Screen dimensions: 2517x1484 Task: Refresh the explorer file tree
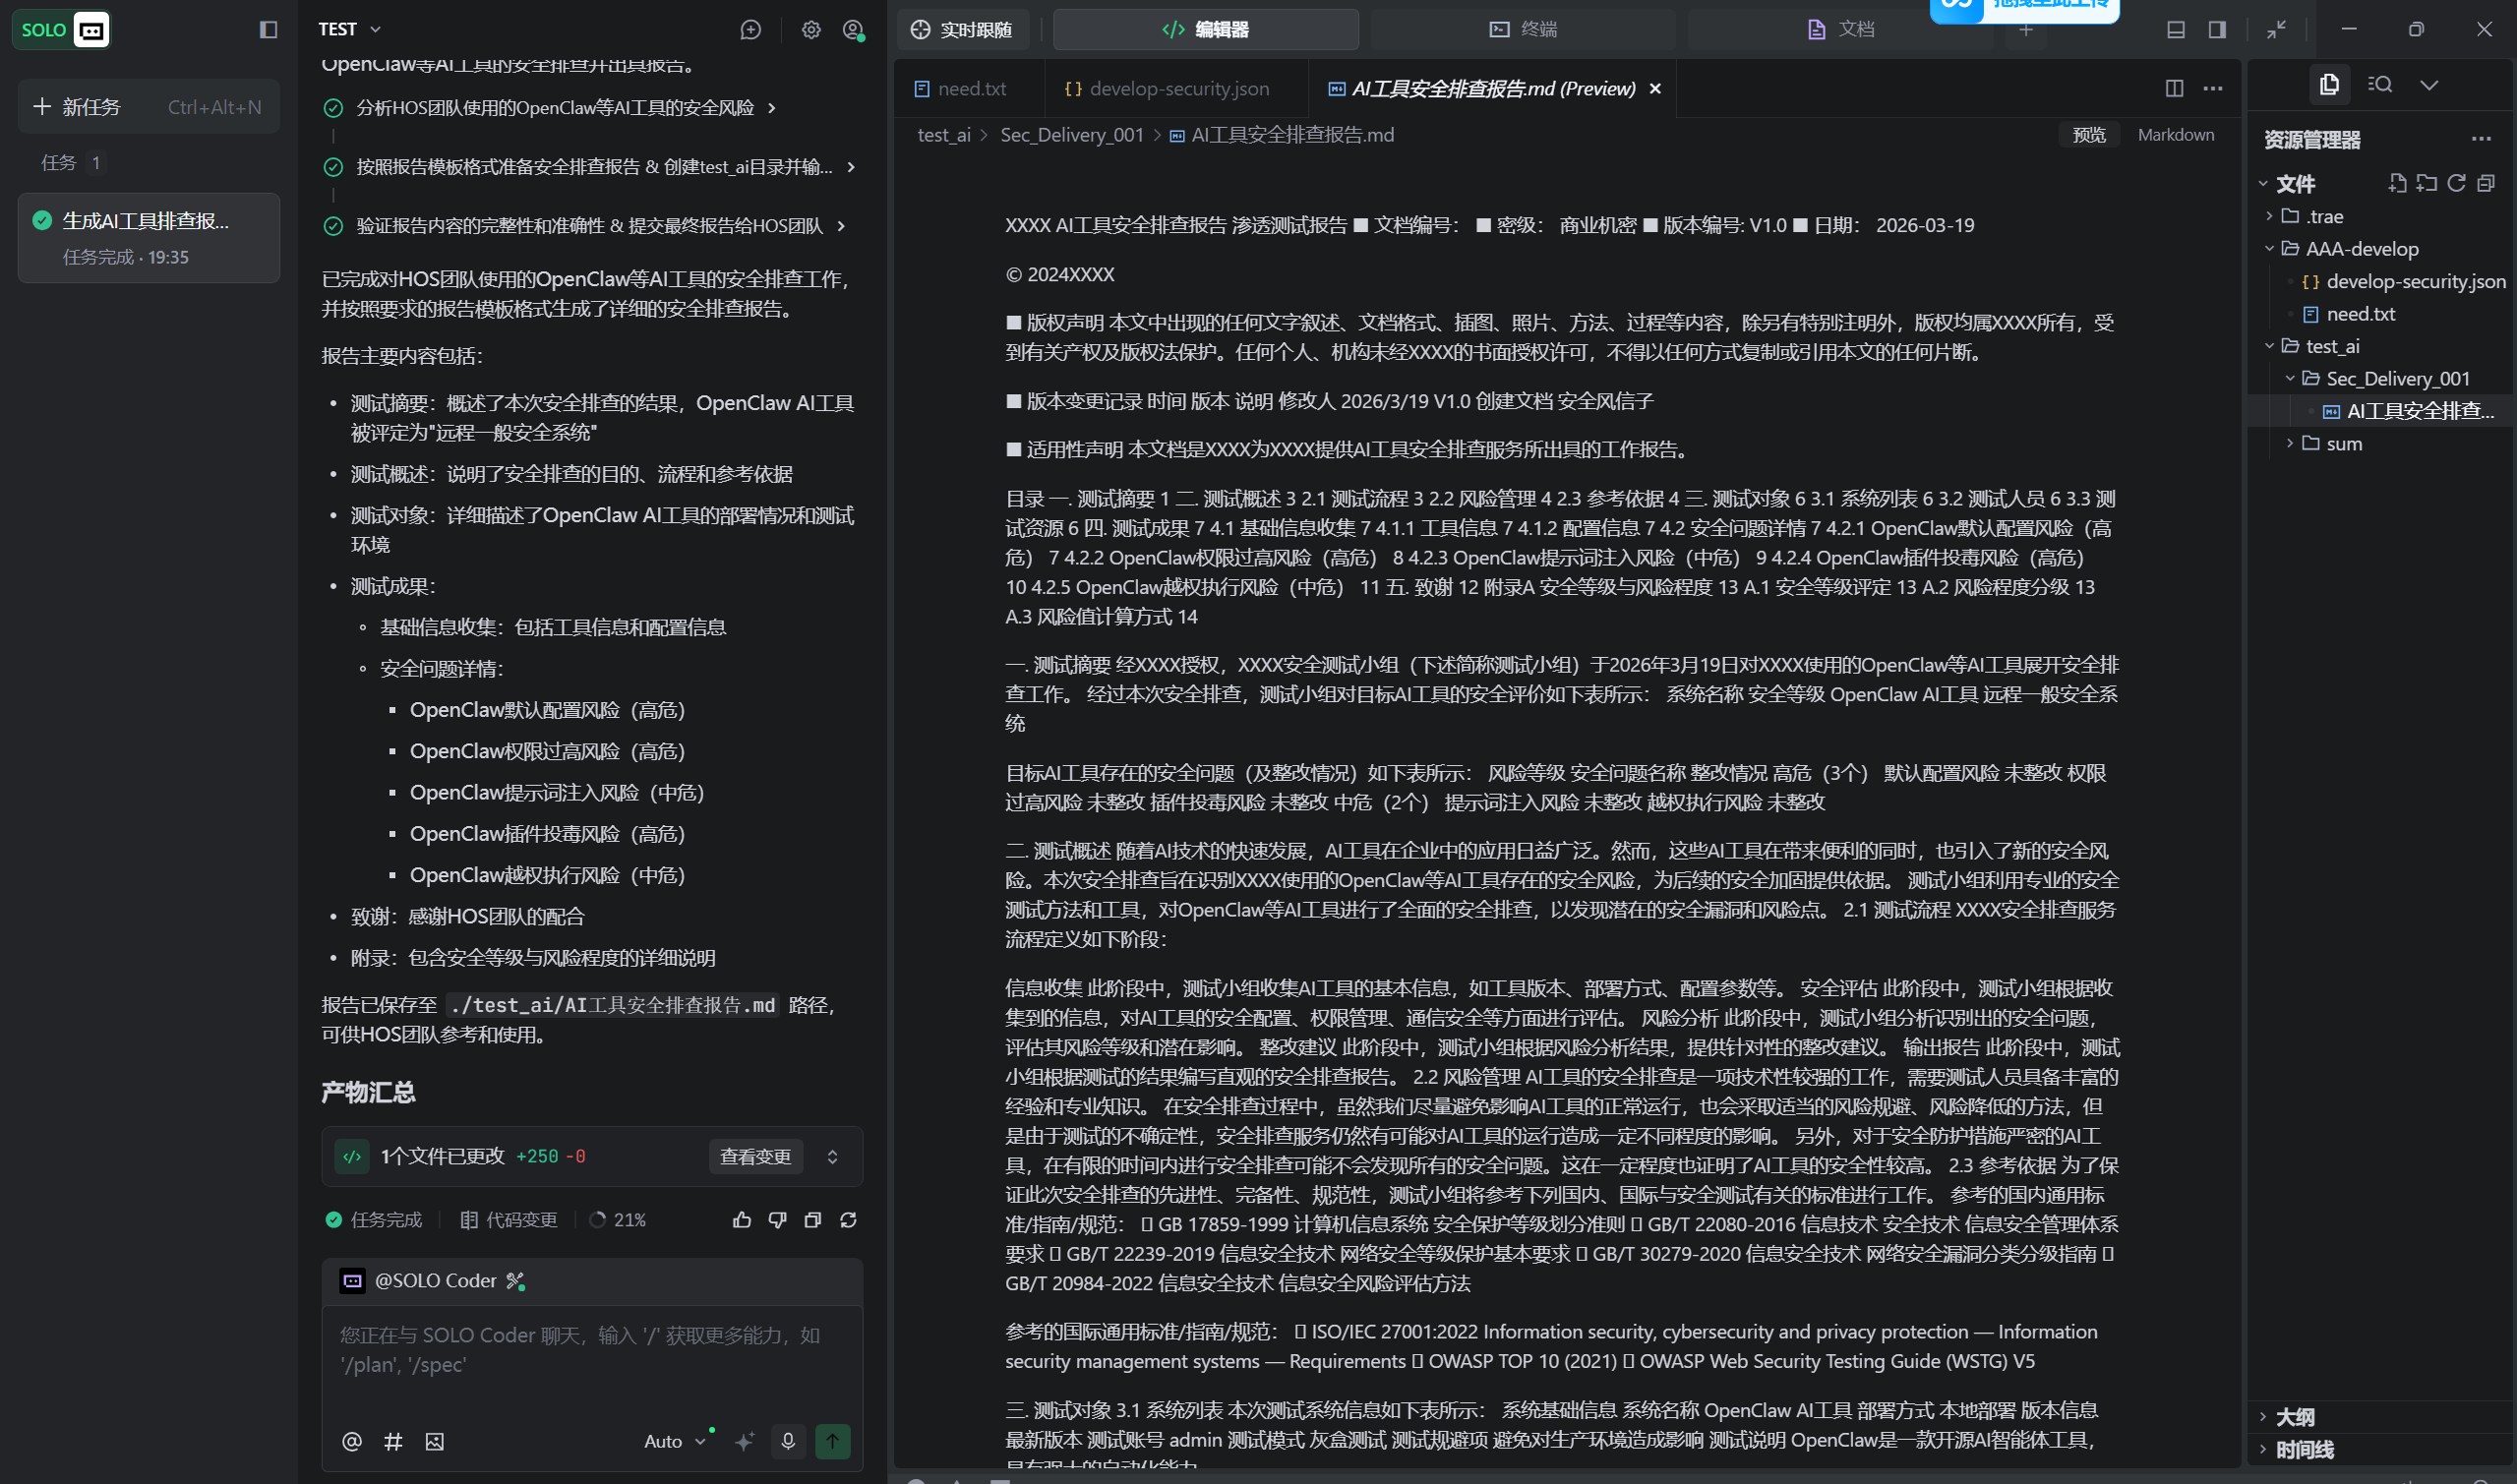pos(2456,183)
